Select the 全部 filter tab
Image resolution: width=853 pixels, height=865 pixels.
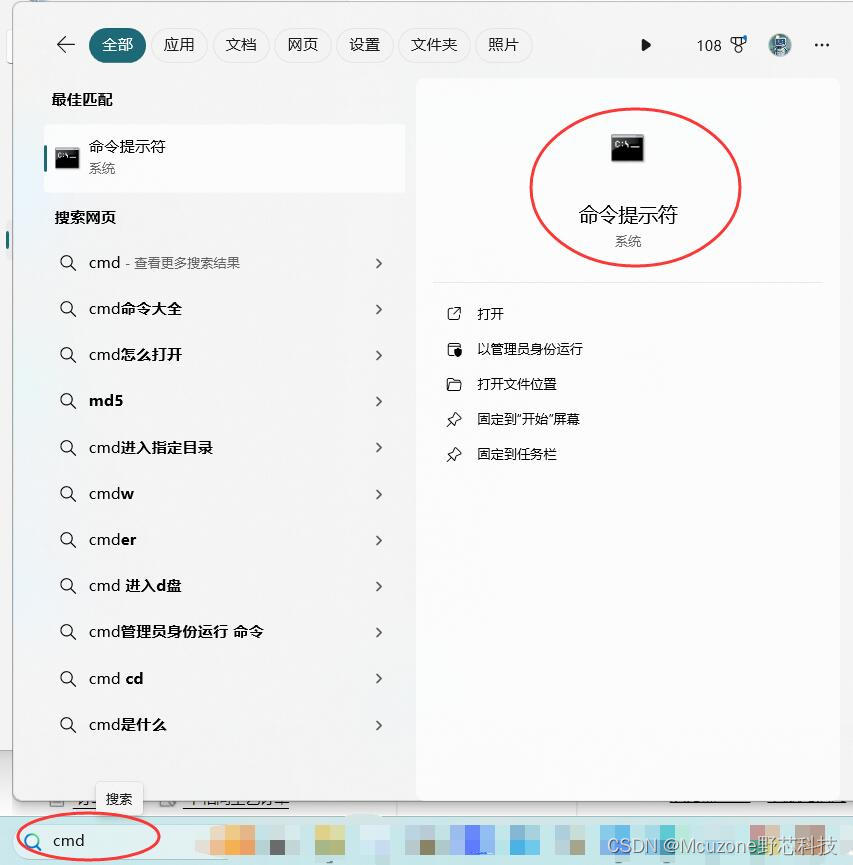click(117, 45)
